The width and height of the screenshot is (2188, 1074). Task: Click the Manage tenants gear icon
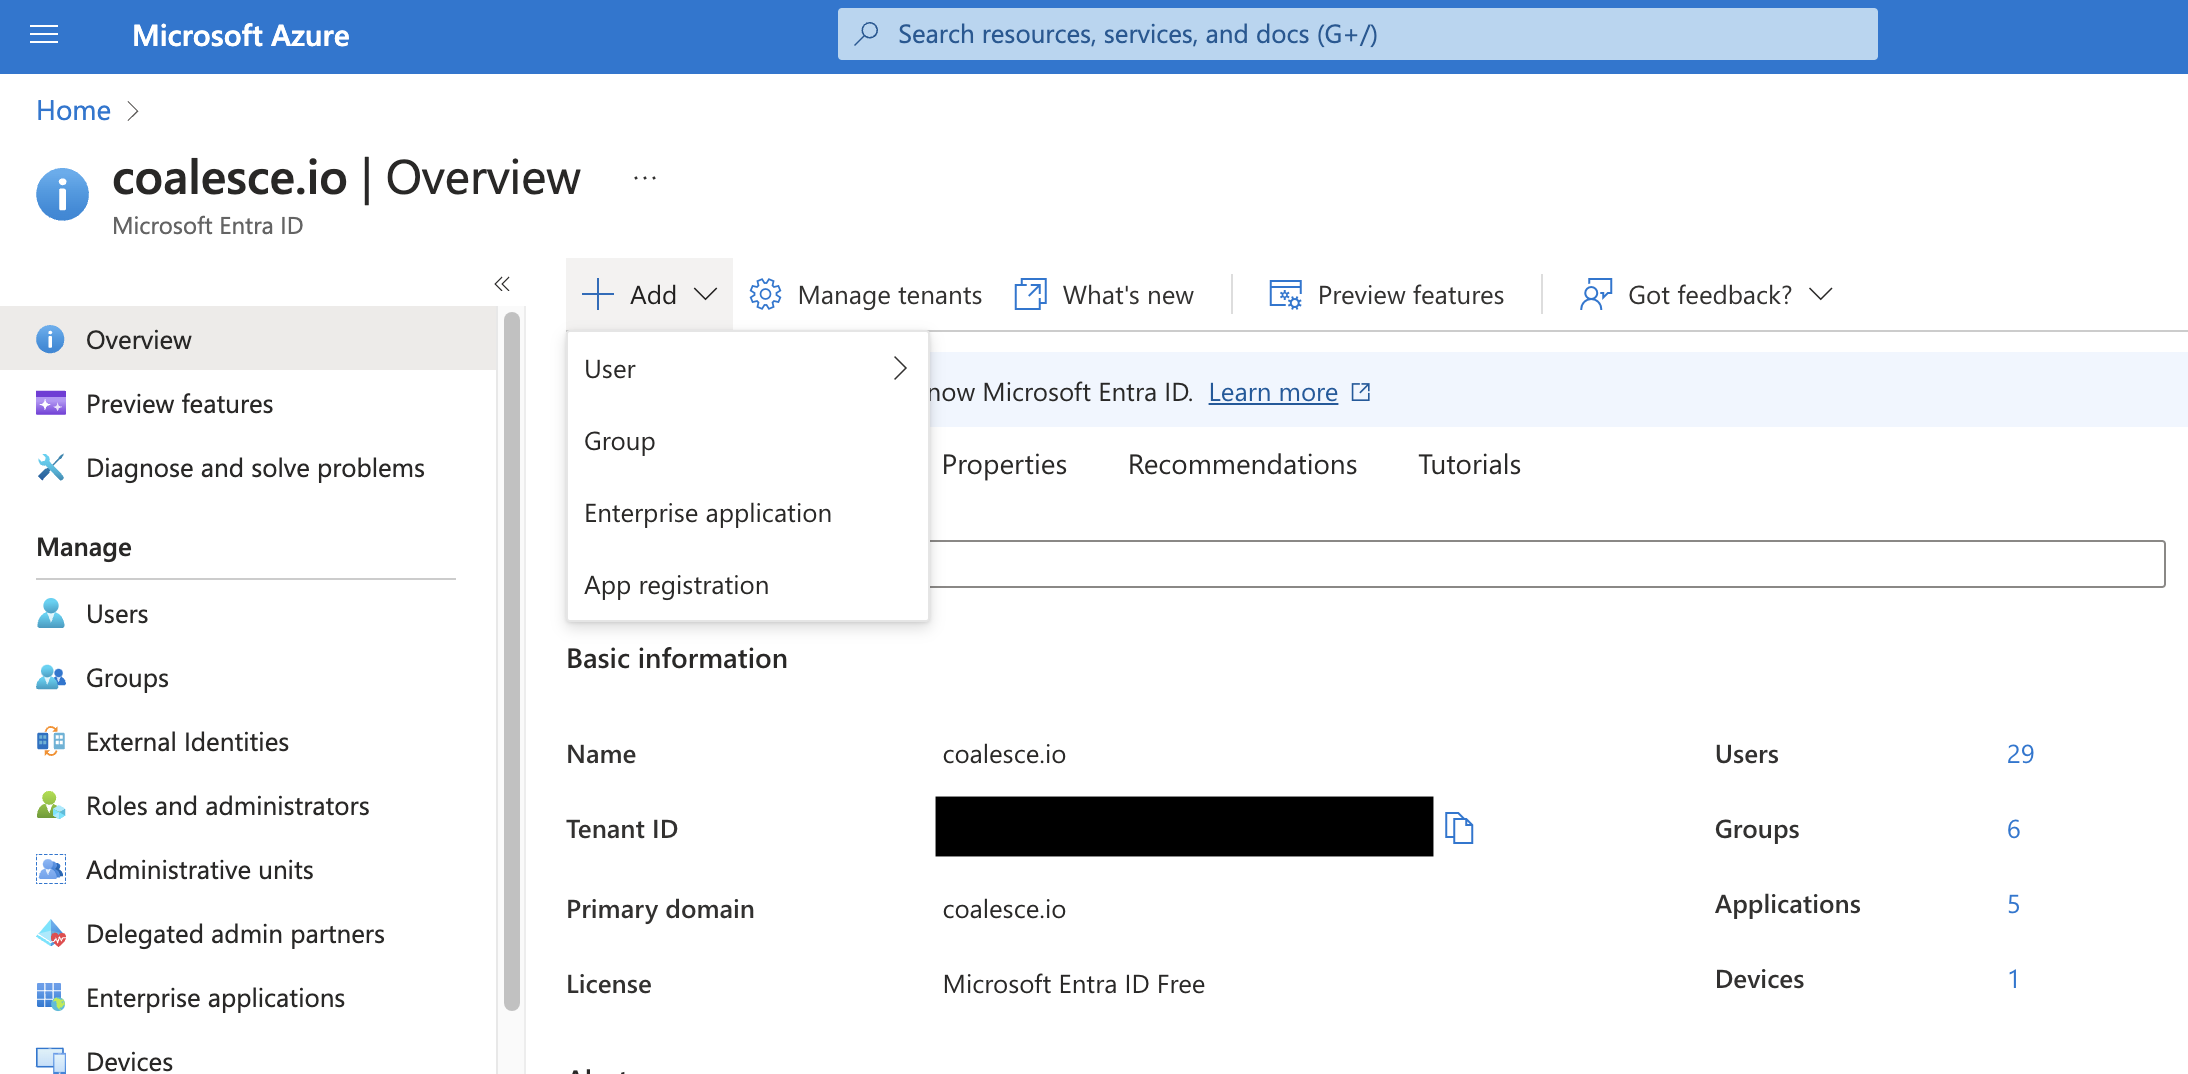point(765,294)
